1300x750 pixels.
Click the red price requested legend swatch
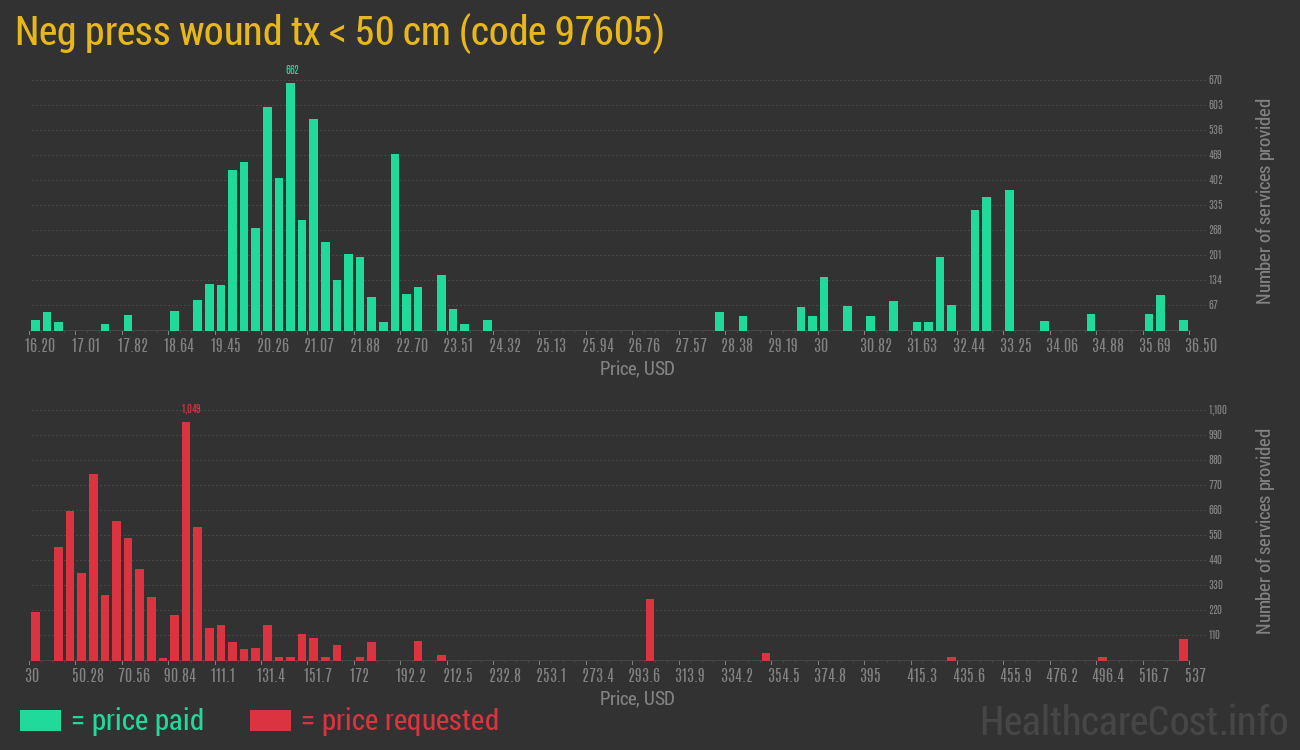tap(270, 720)
